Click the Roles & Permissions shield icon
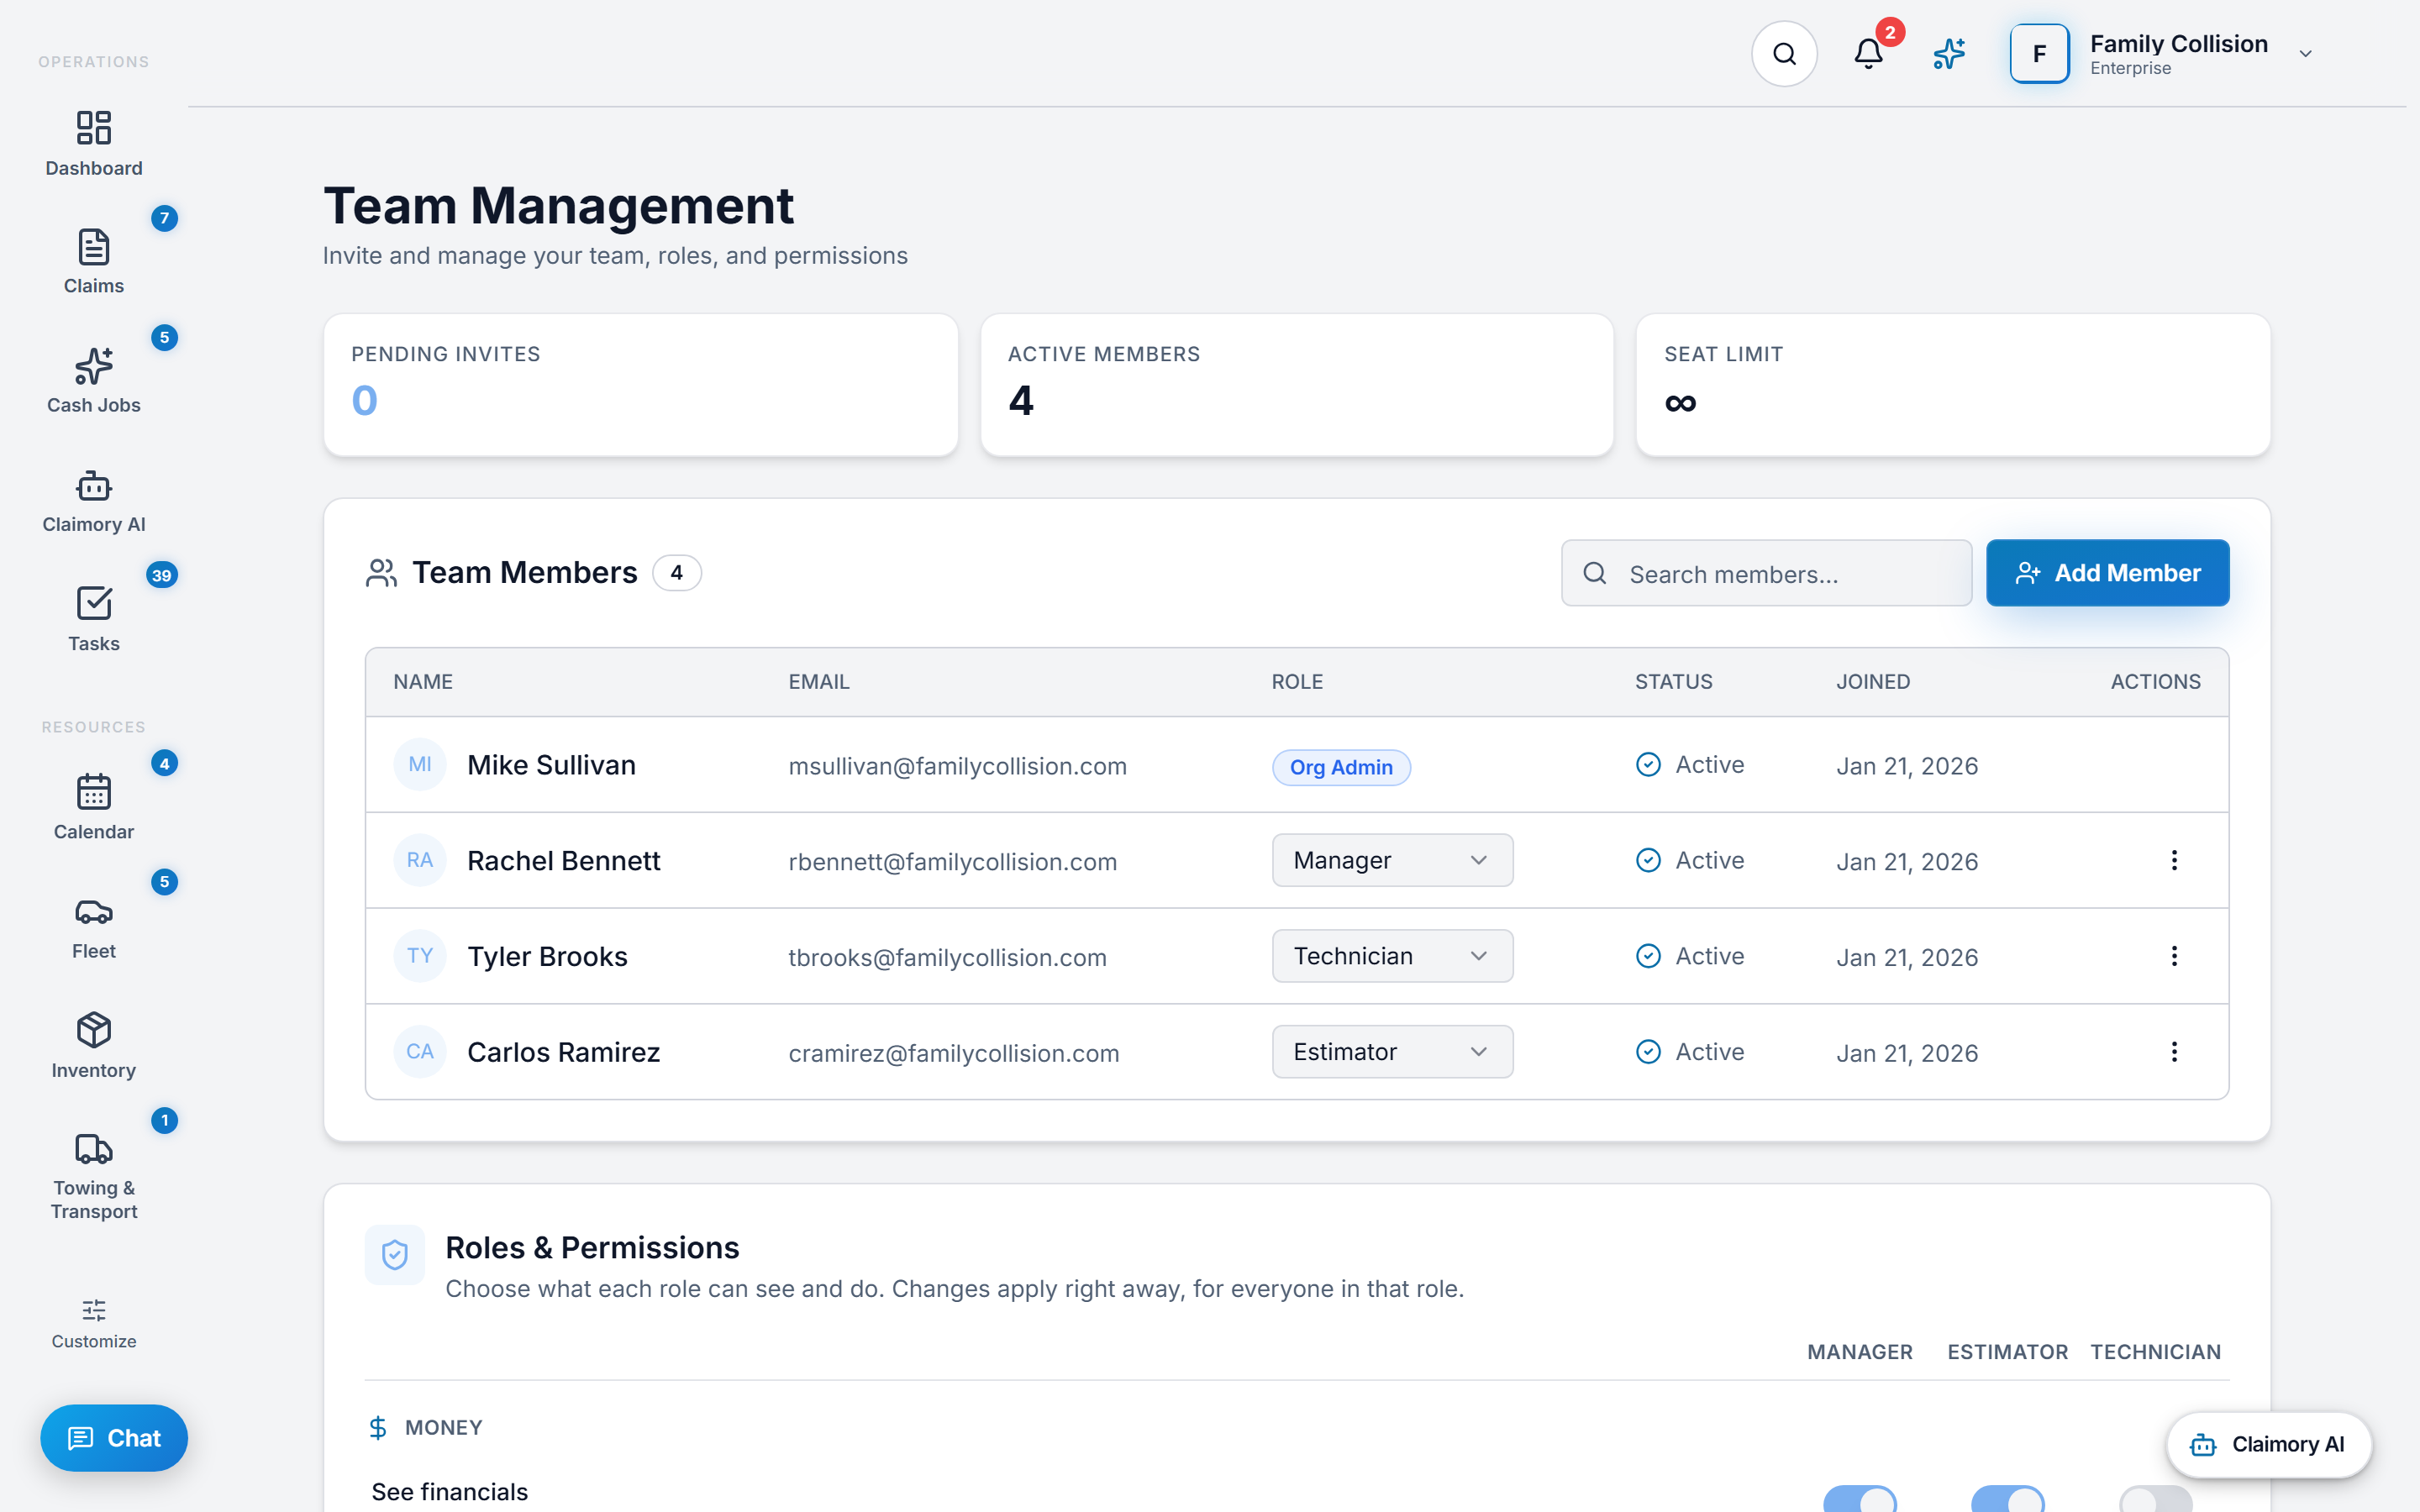2420x1512 pixels. point(395,1254)
